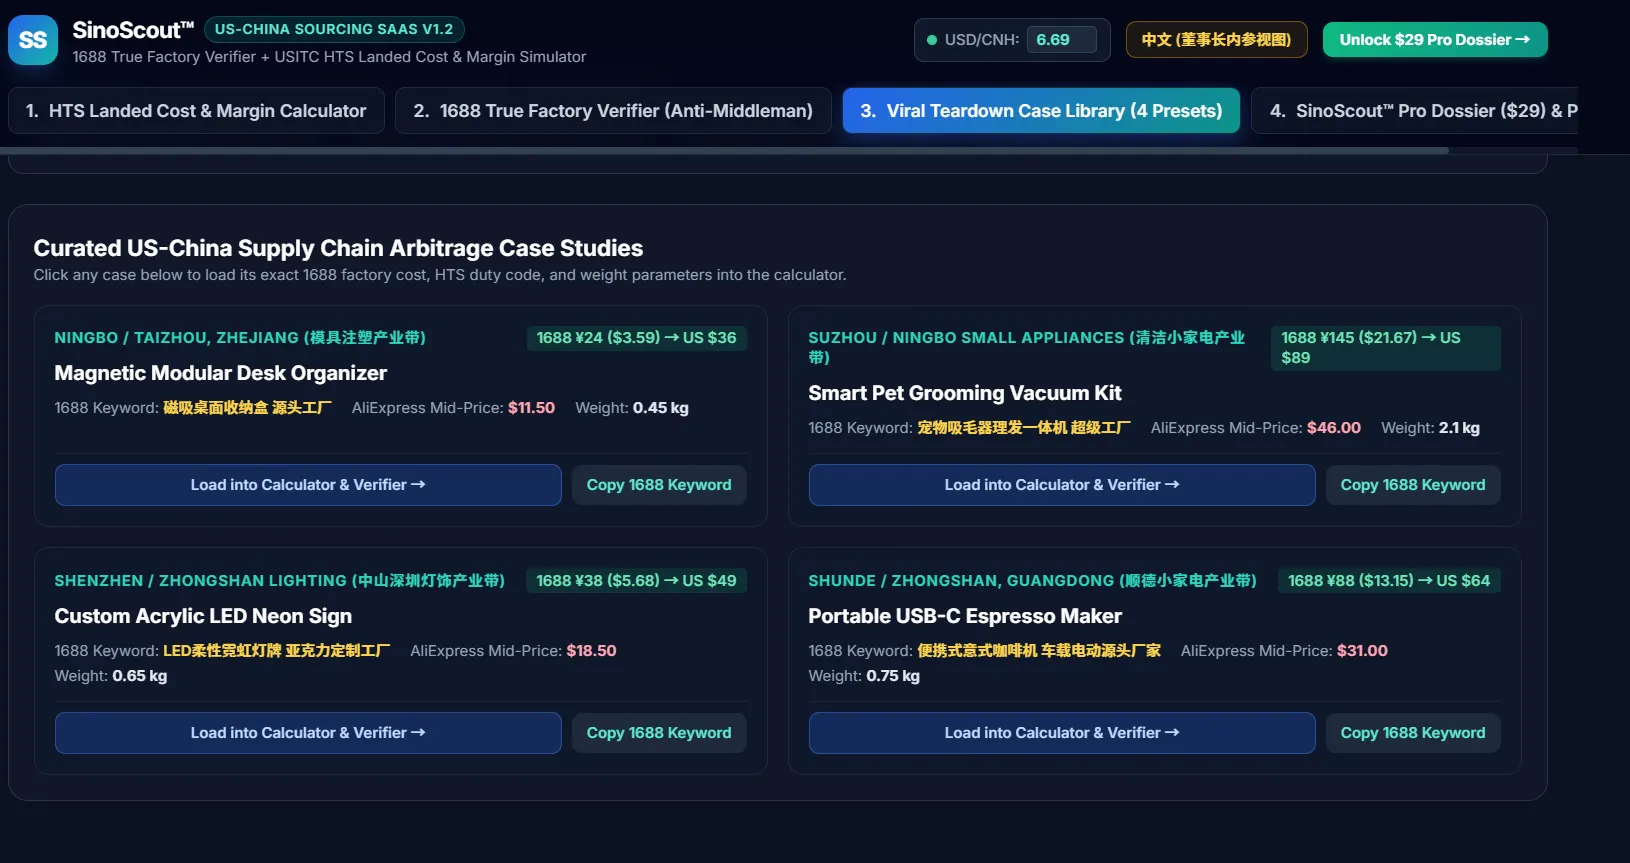This screenshot has height=863, width=1630.
Task: Click the $11.50 AliExpress mid-price
Action: (x=531, y=408)
